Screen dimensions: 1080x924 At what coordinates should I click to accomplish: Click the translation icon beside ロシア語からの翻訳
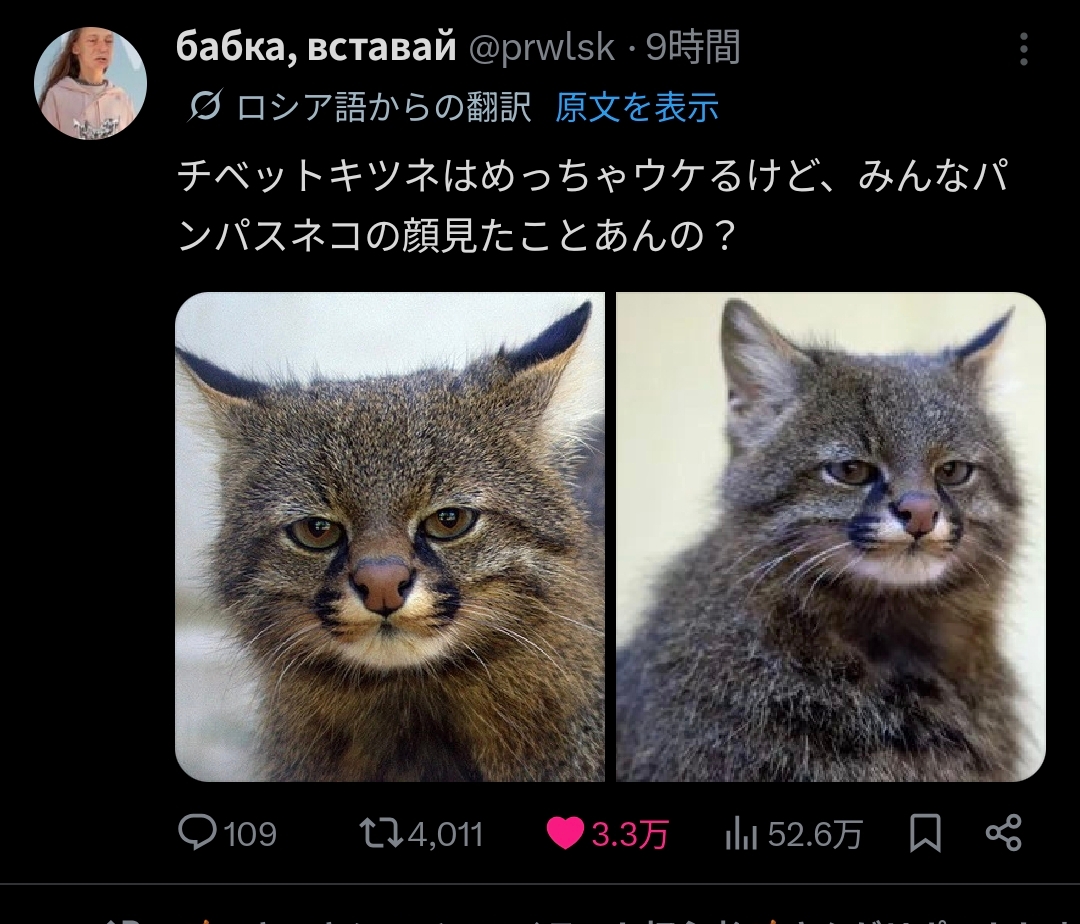pyautogui.click(x=204, y=107)
